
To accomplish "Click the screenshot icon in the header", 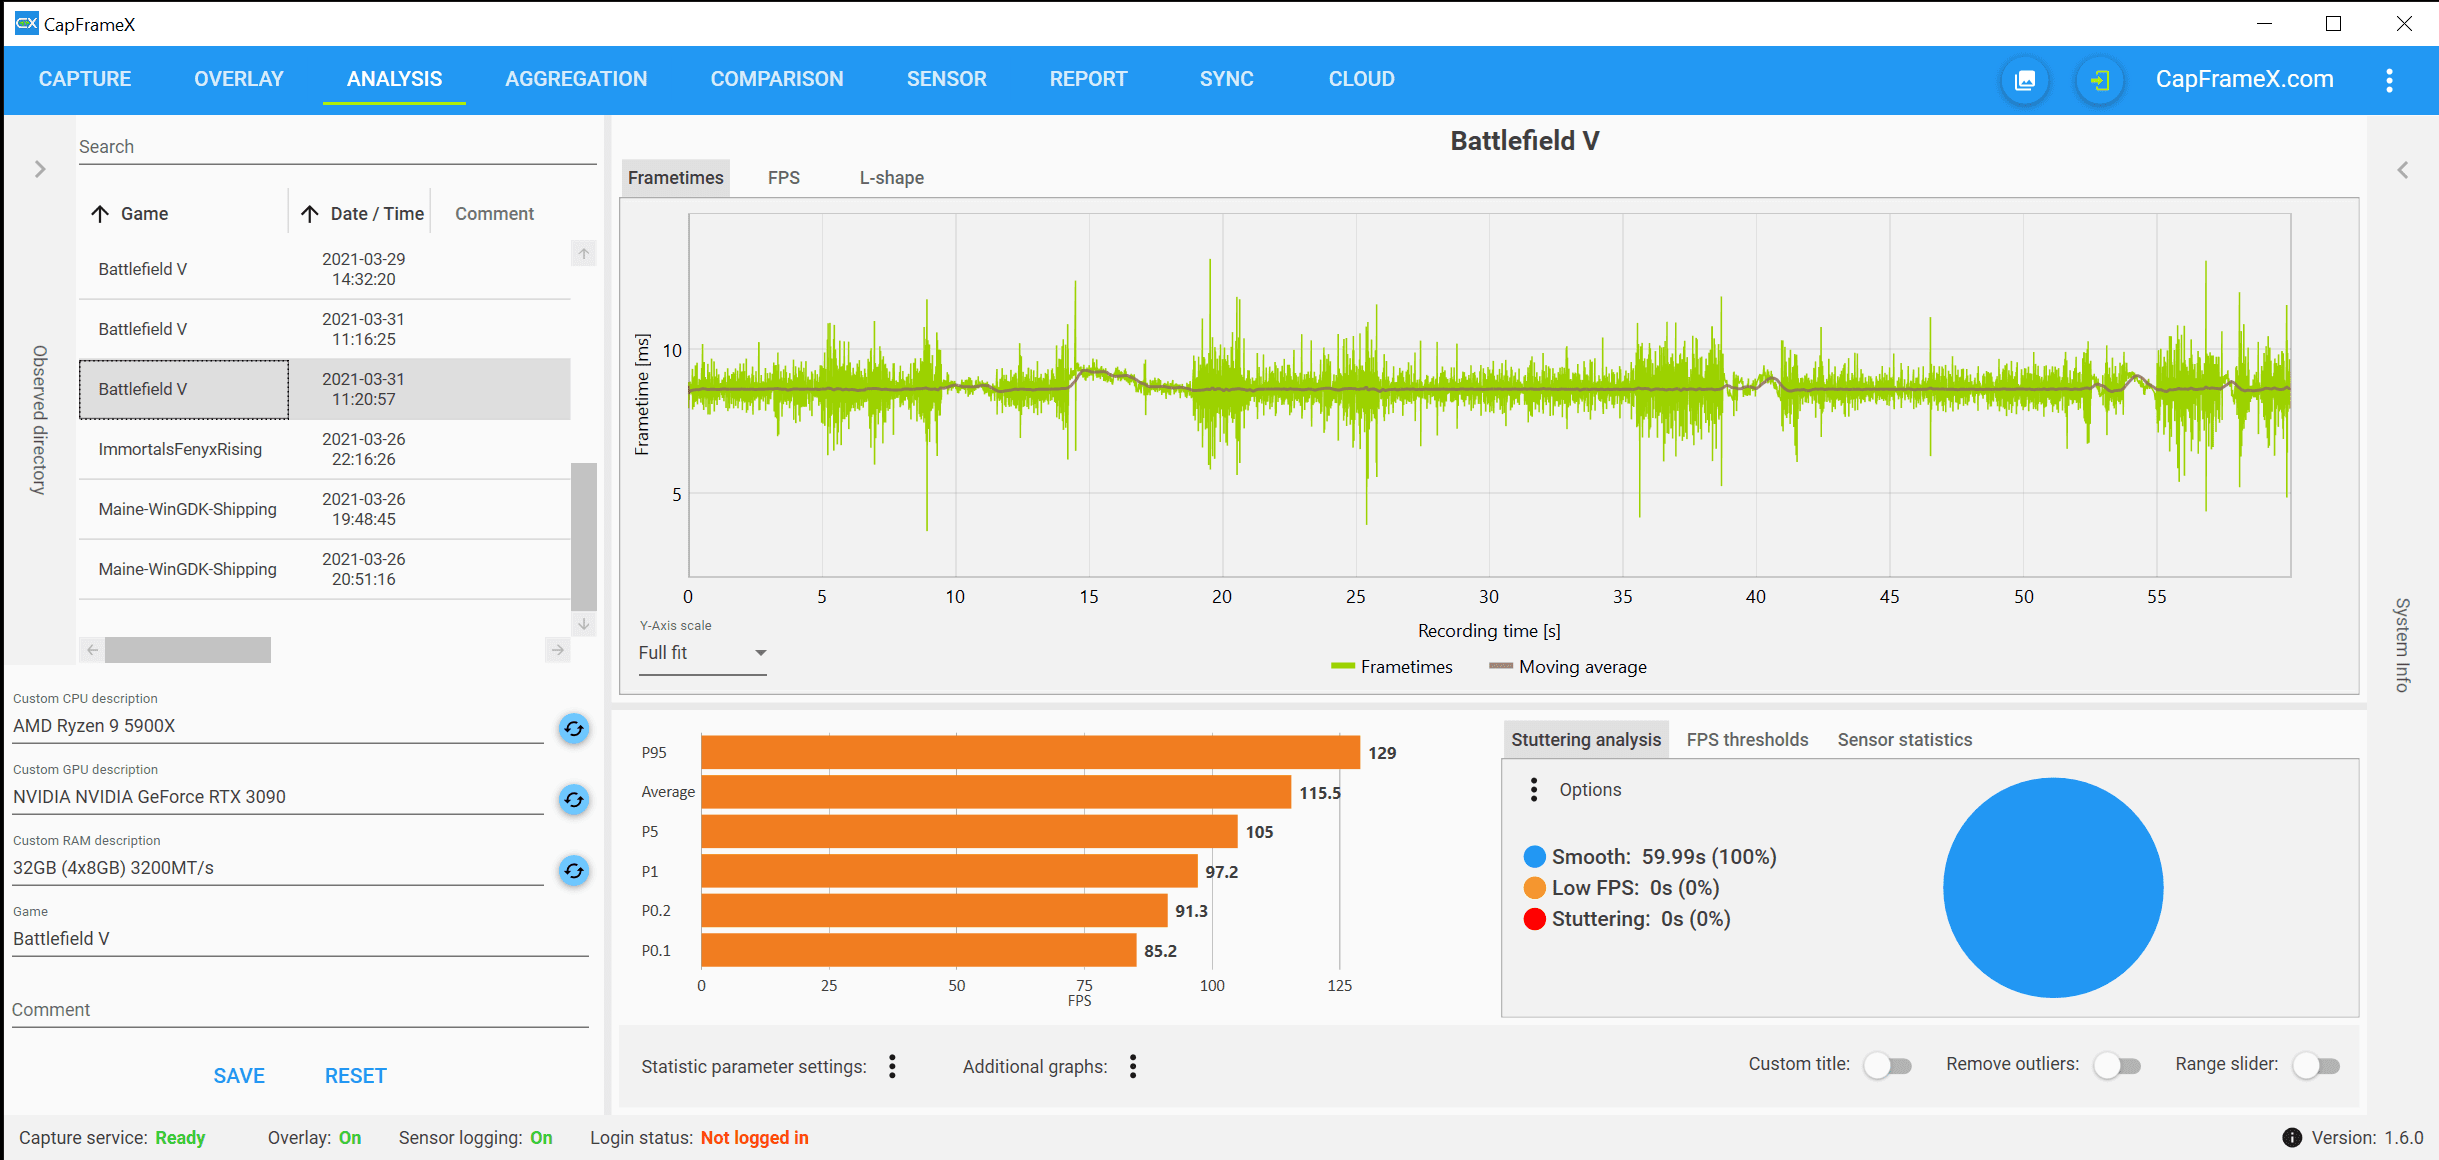I will (x=2025, y=80).
